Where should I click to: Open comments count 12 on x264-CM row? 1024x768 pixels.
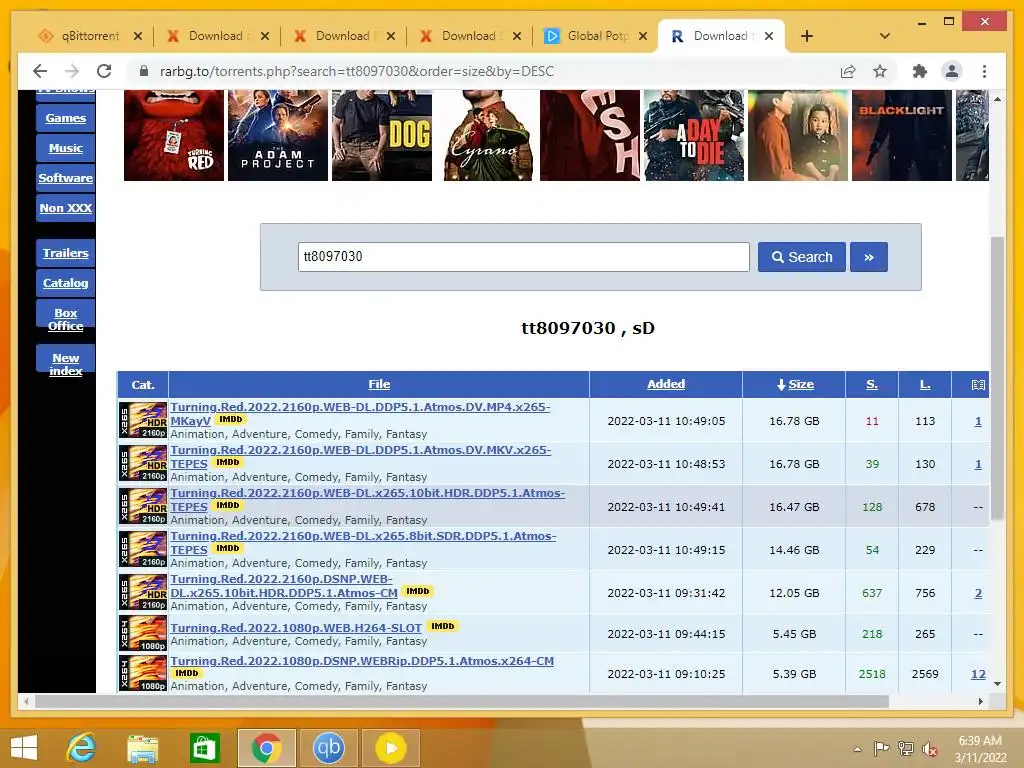978,674
